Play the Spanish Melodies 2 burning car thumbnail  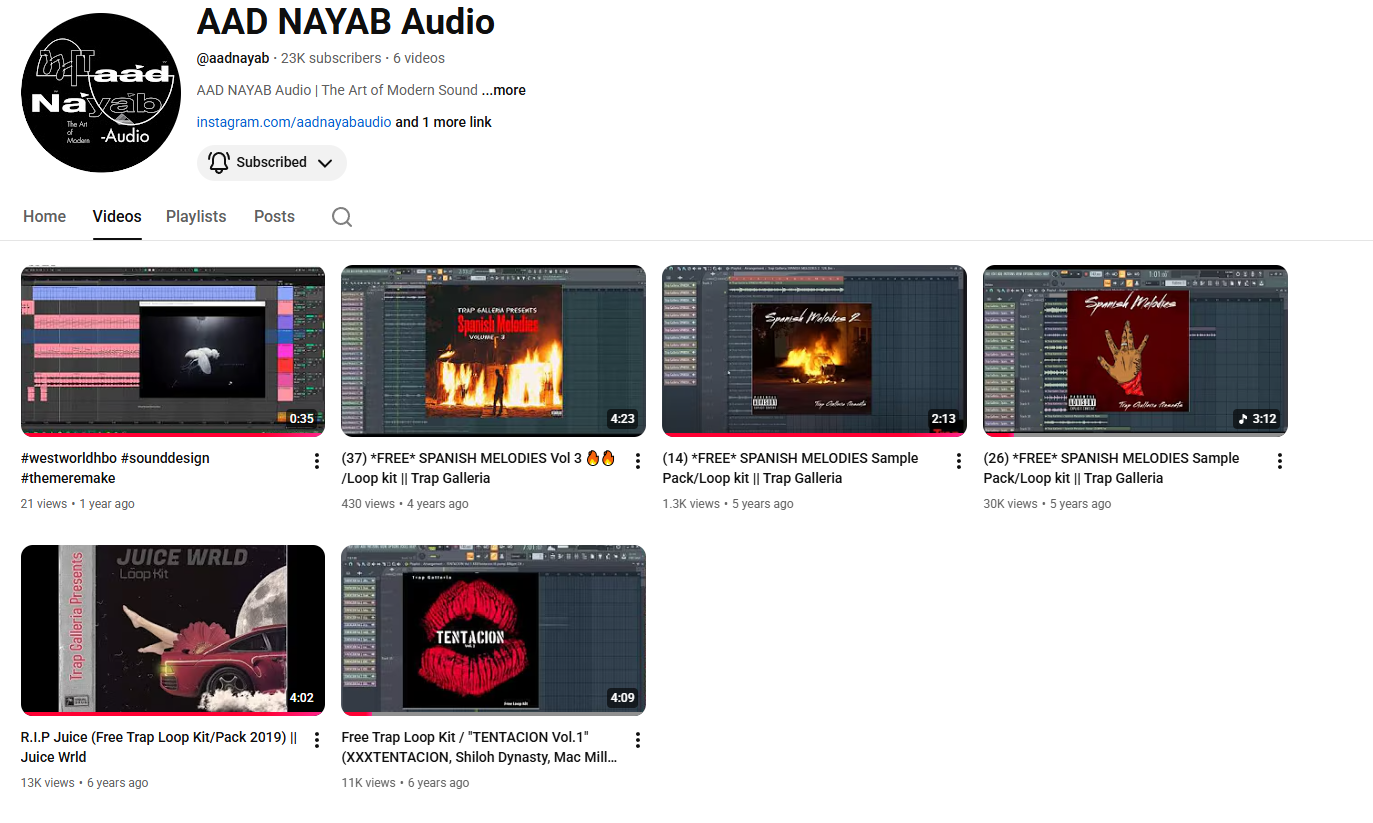click(814, 351)
